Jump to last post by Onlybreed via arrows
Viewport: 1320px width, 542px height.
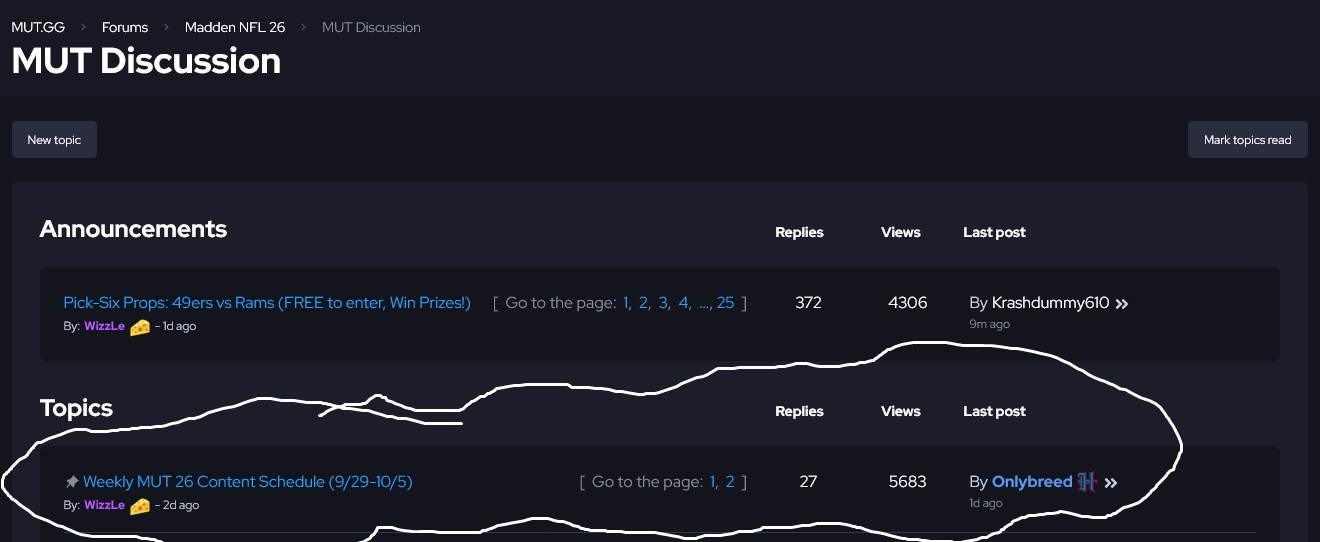coord(1110,483)
